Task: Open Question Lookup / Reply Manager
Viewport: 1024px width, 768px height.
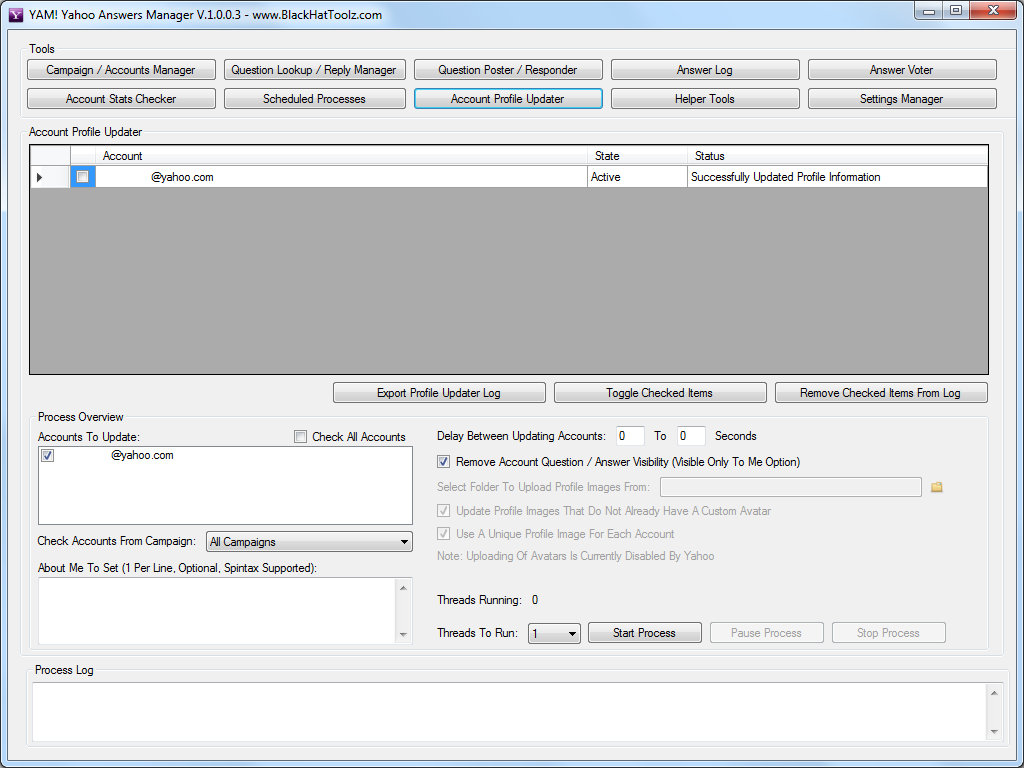Action: (x=314, y=70)
